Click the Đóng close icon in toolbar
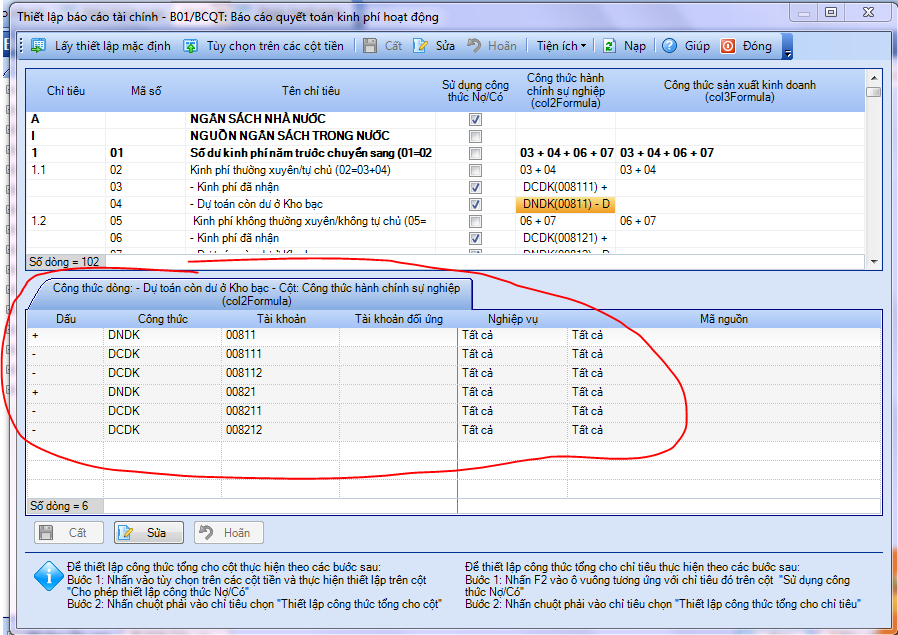Image resolution: width=898 pixels, height=635 pixels. click(x=728, y=46)
